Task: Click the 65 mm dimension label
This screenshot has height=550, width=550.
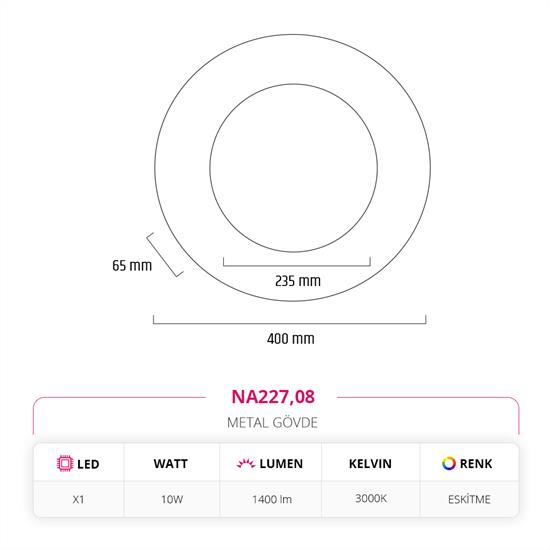Action: tap(132, 266)
